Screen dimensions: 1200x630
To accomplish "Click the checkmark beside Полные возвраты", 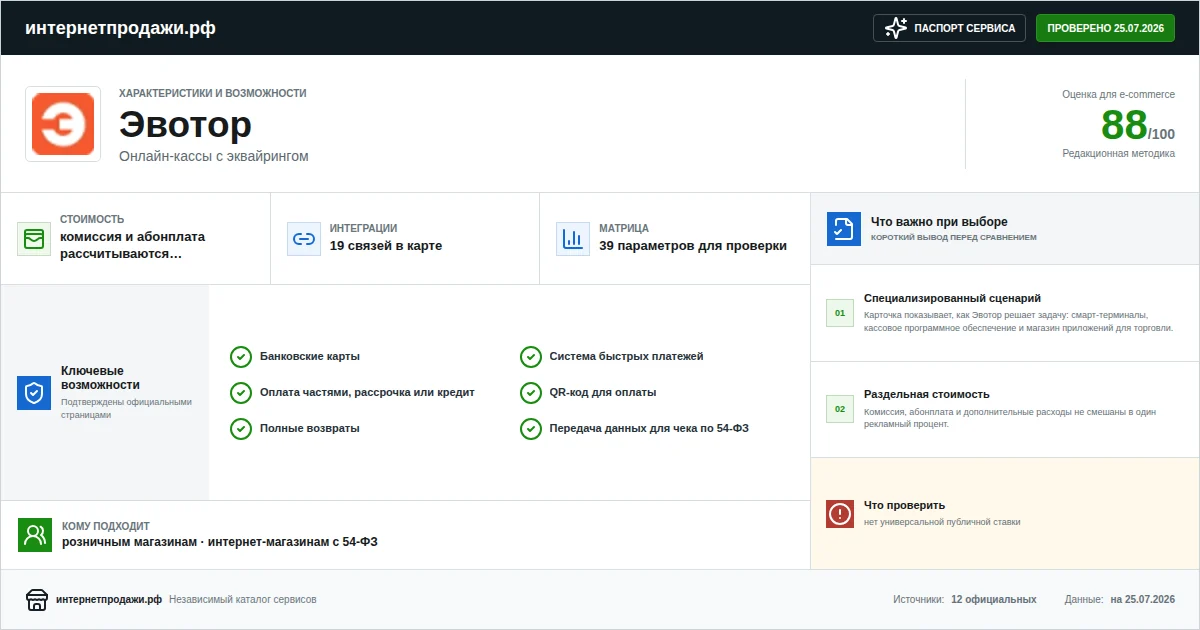I will 241,429.
